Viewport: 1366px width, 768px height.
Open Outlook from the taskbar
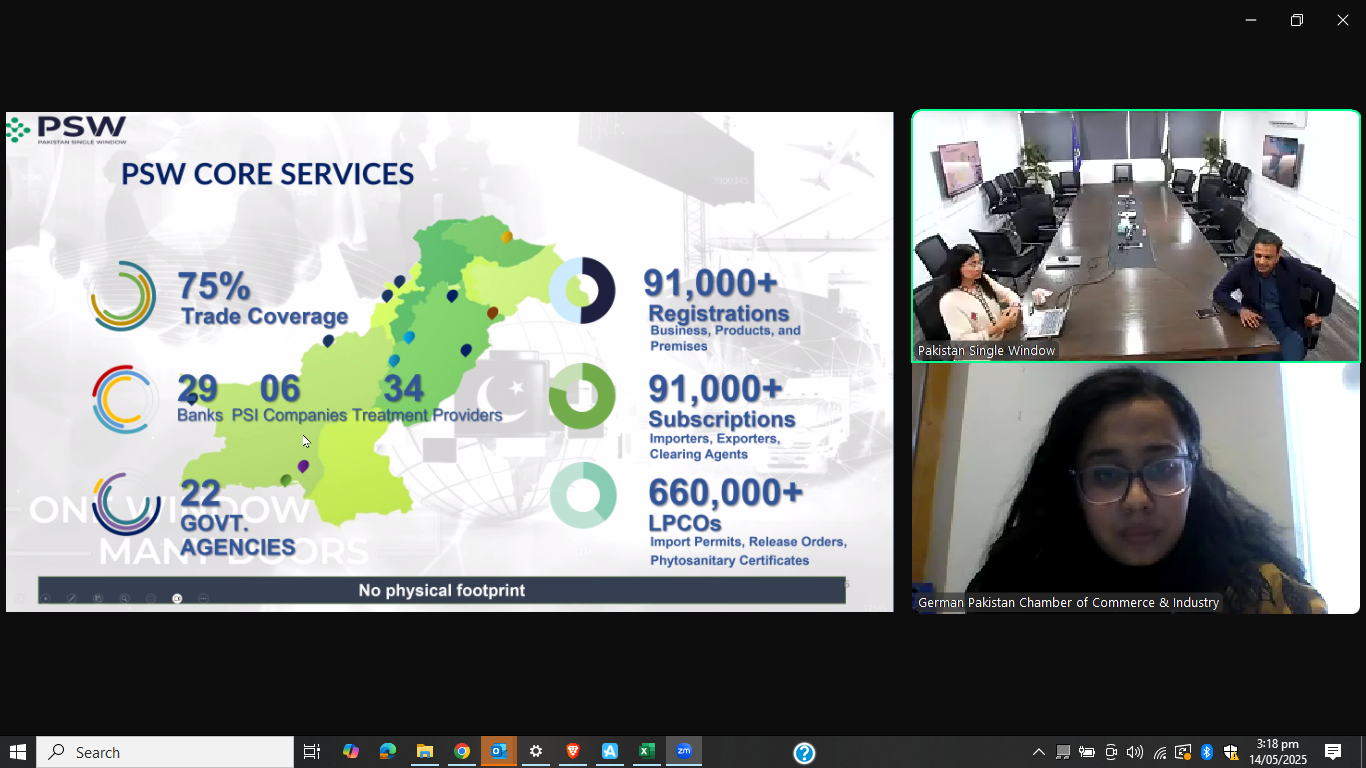(x=499, y=752)
